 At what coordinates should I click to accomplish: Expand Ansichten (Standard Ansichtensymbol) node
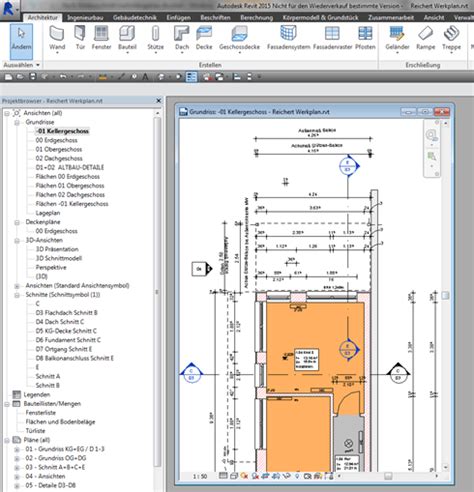pyautogui.click(x=17, y=286)
